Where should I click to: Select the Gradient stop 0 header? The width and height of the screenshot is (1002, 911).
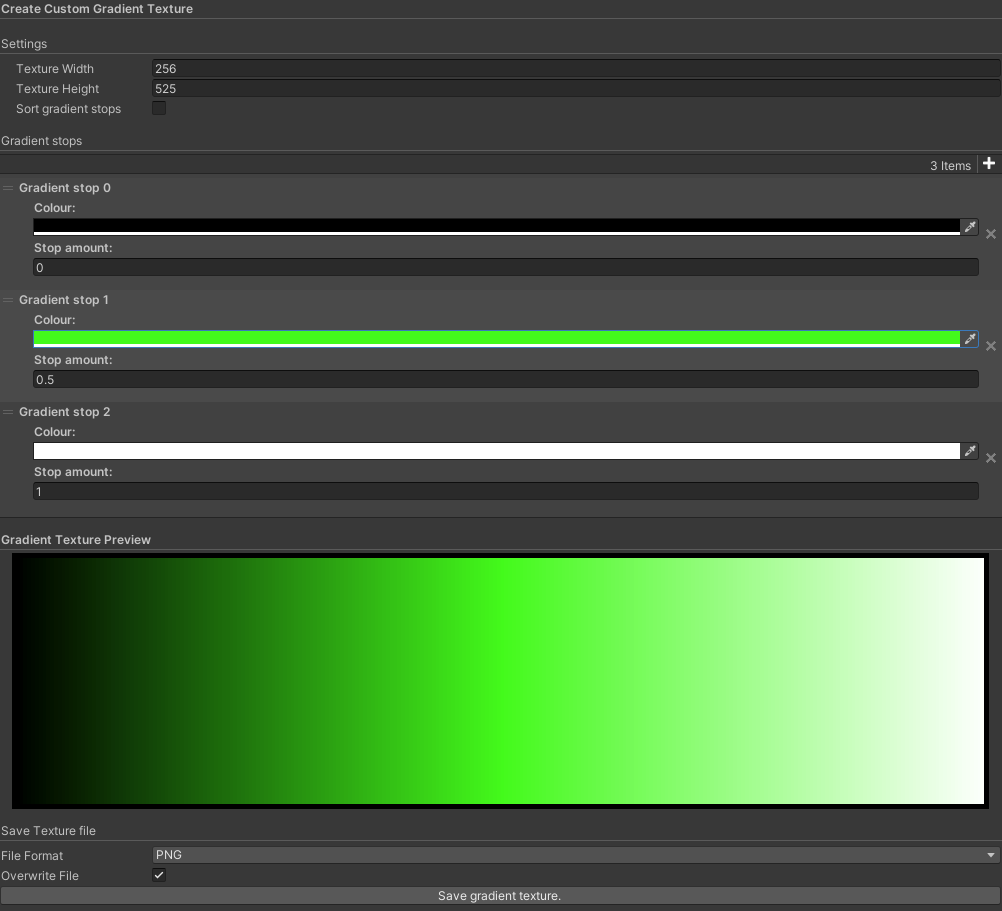click(x=65, y=188)
